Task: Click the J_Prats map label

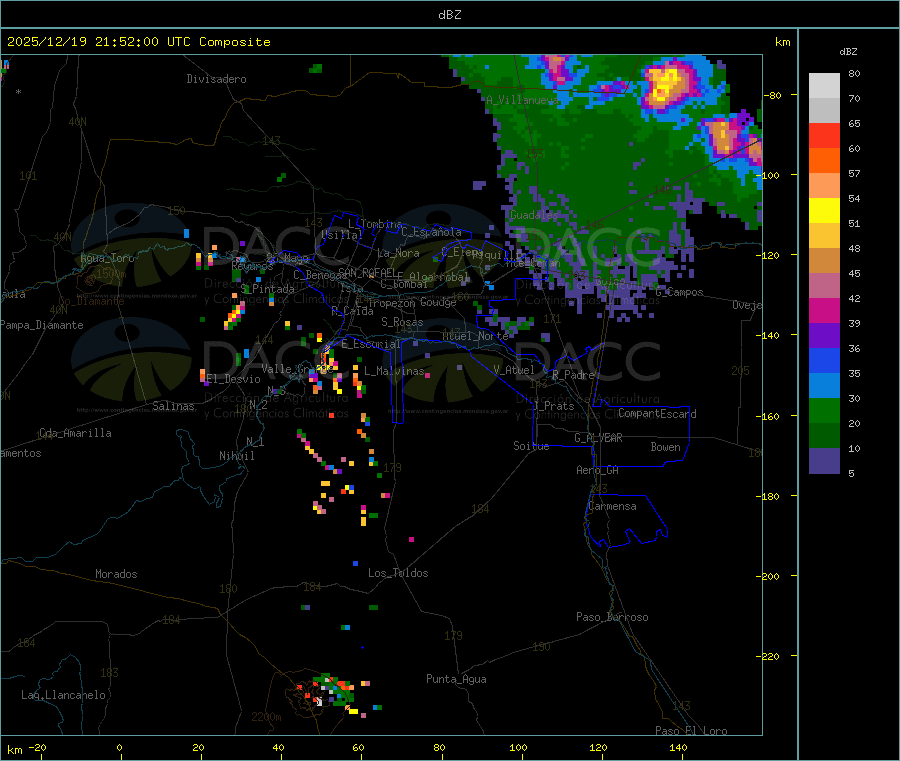Action: 554,406
